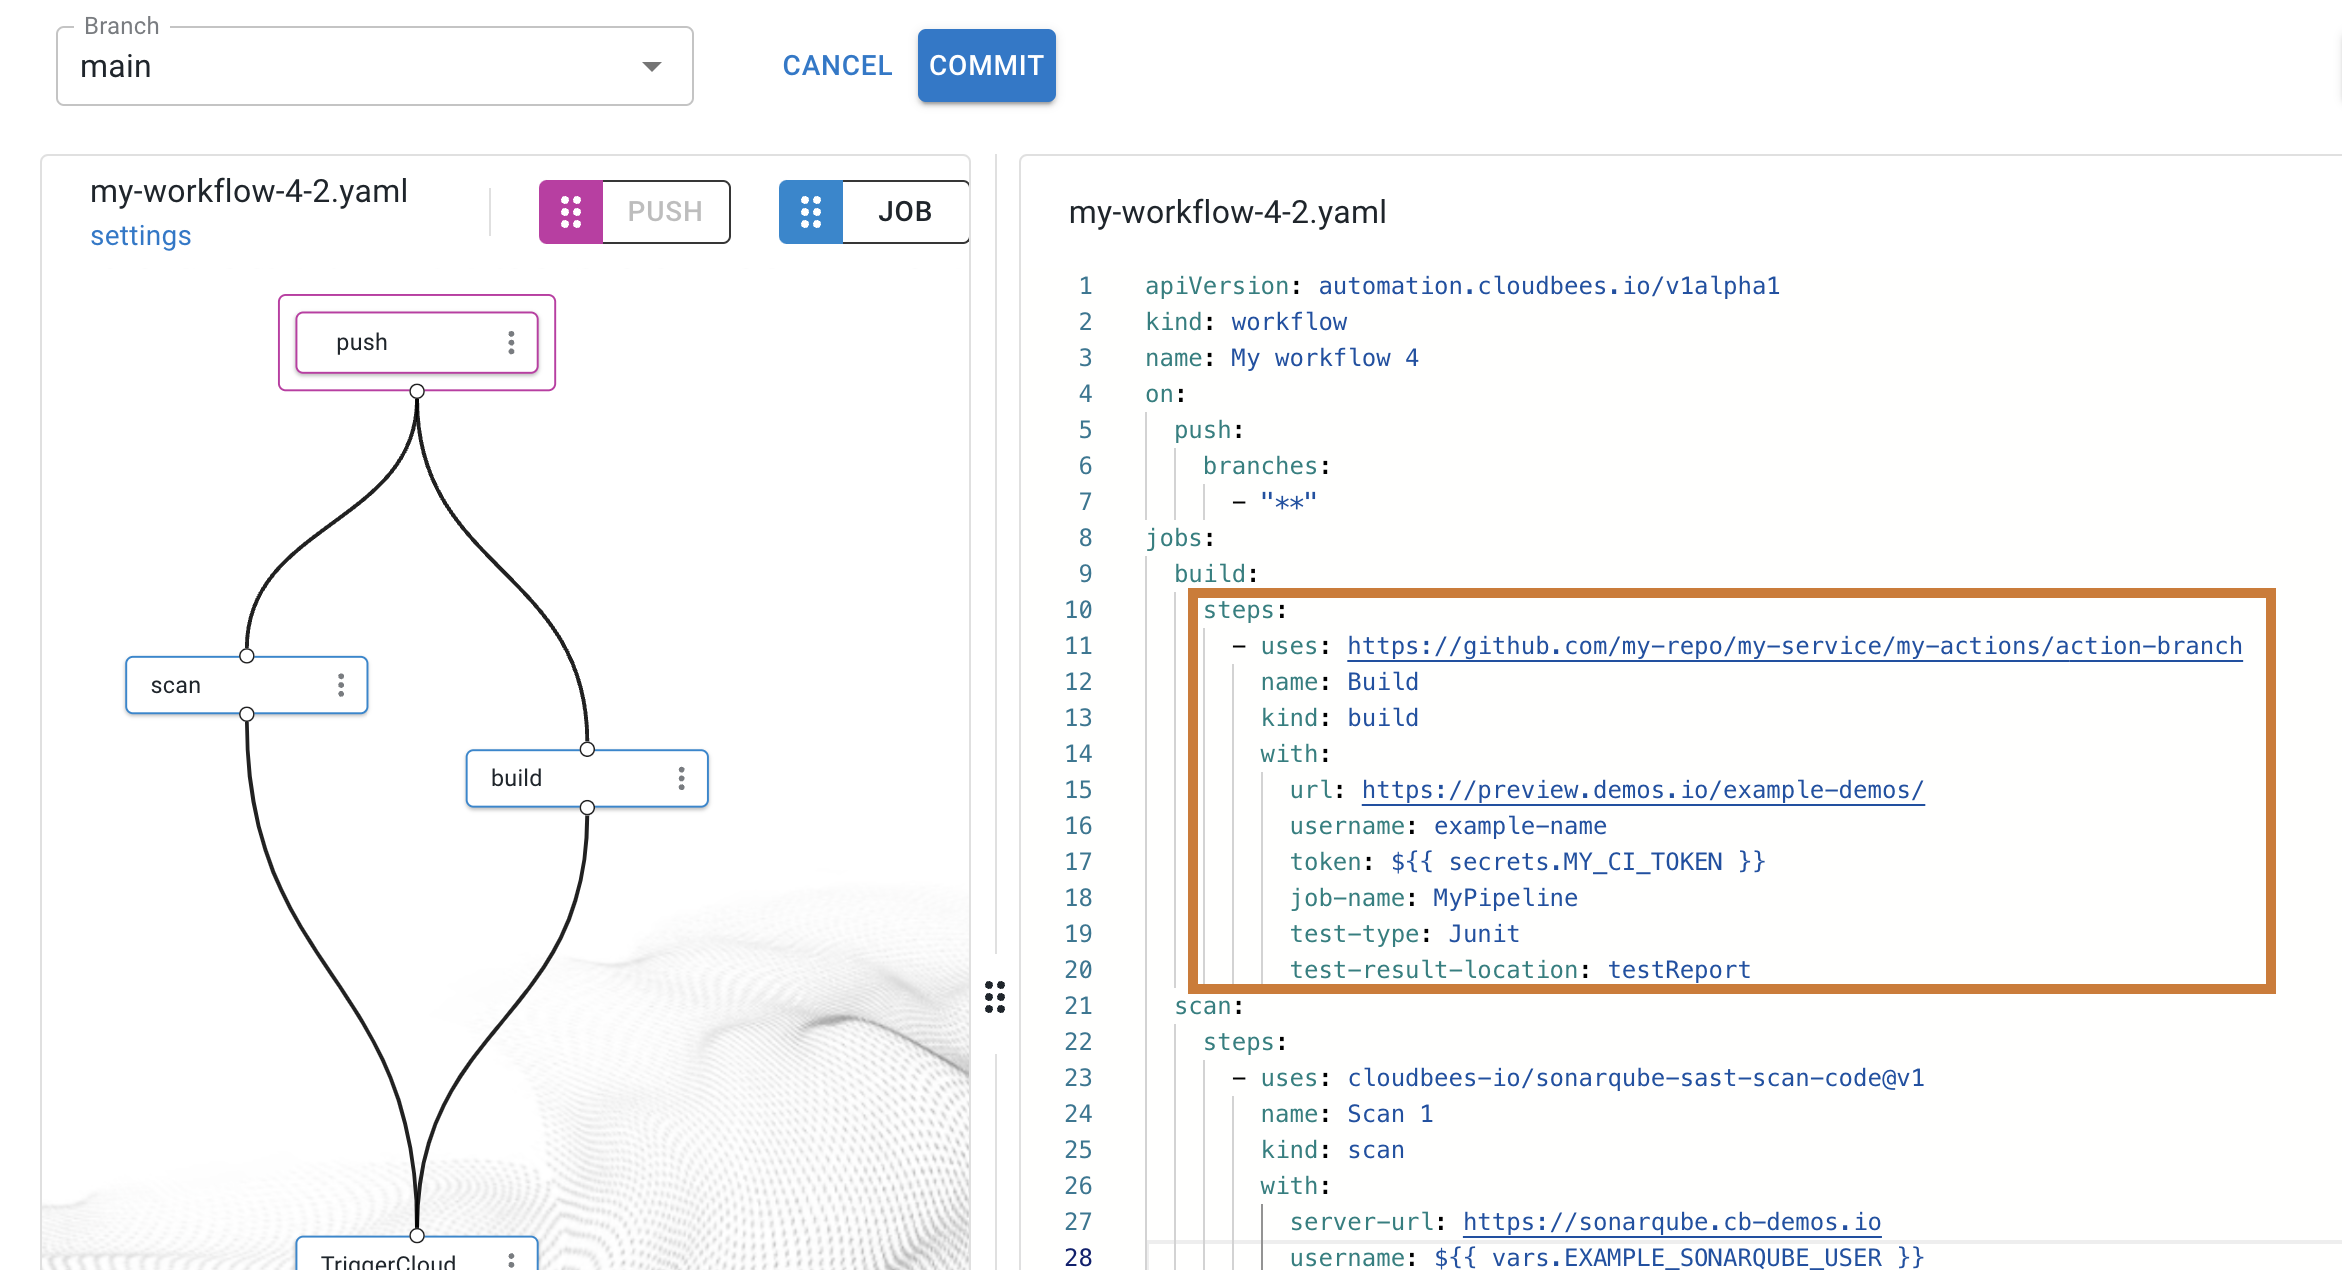Click the panel splitter drag handle
The height and width of the screenshot is (1270, 2342).
(995, 997)
